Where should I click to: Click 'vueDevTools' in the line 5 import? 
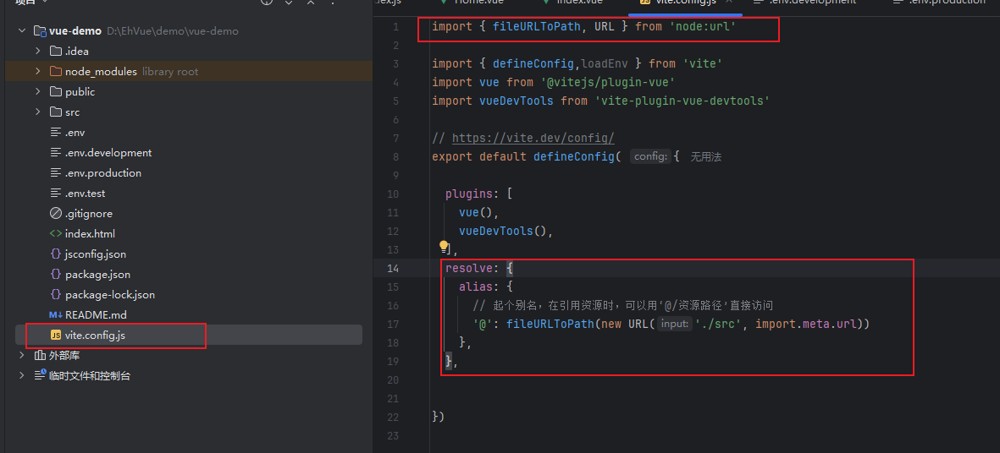tap(516, 101)
